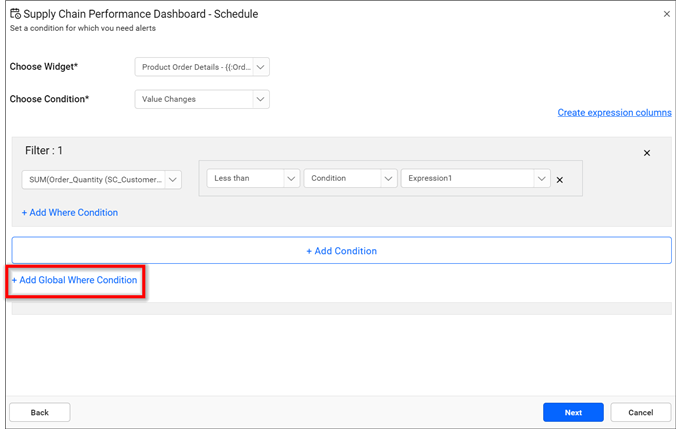
Task: Remove Filter 1 using its X icon
Action: (x=647, y=153)
